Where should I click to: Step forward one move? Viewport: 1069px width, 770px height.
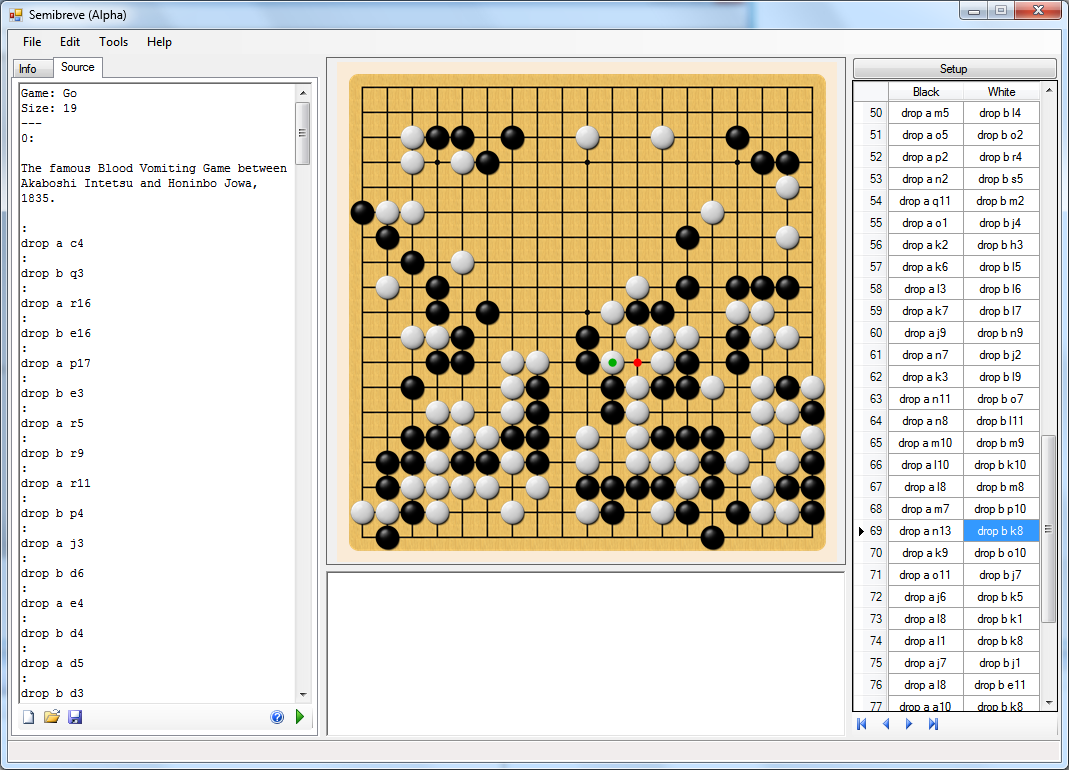pos(909,724)
